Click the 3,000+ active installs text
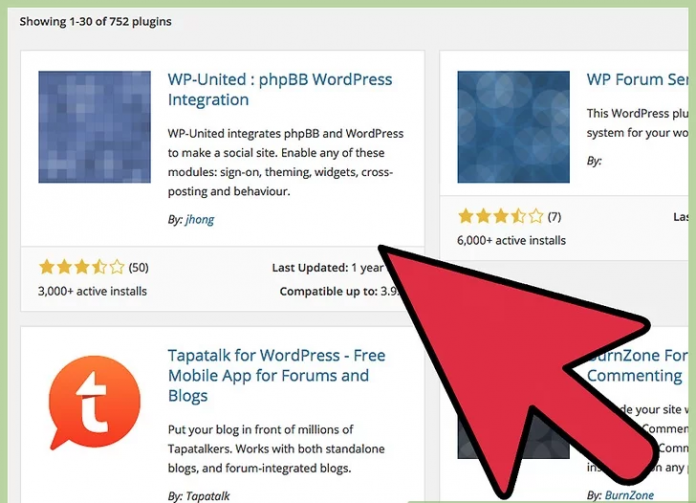Viewport: 696px width, 503px height. pos(92,291)
